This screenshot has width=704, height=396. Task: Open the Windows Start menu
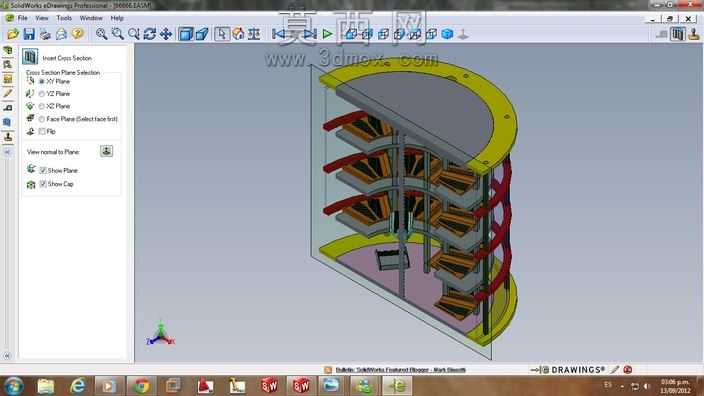(x=13, y=386)
